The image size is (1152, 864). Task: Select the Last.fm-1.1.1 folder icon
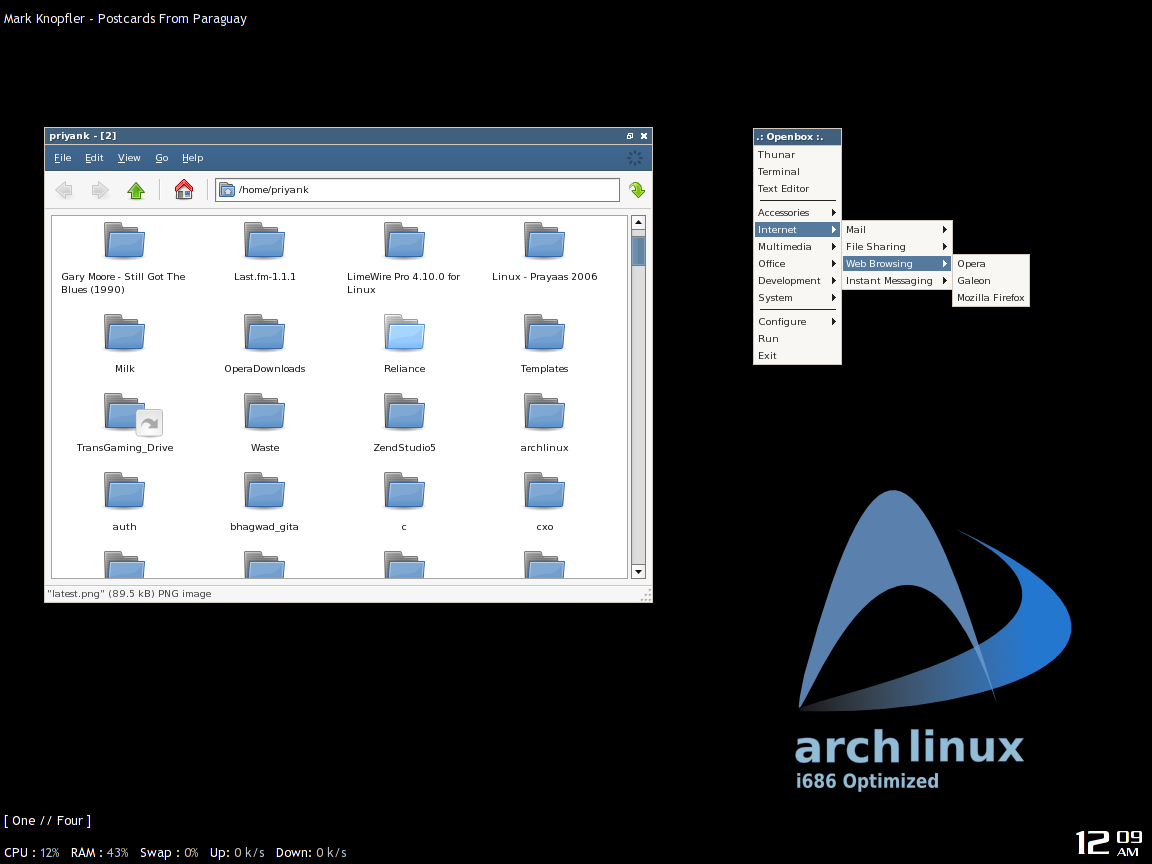[264, 241]
